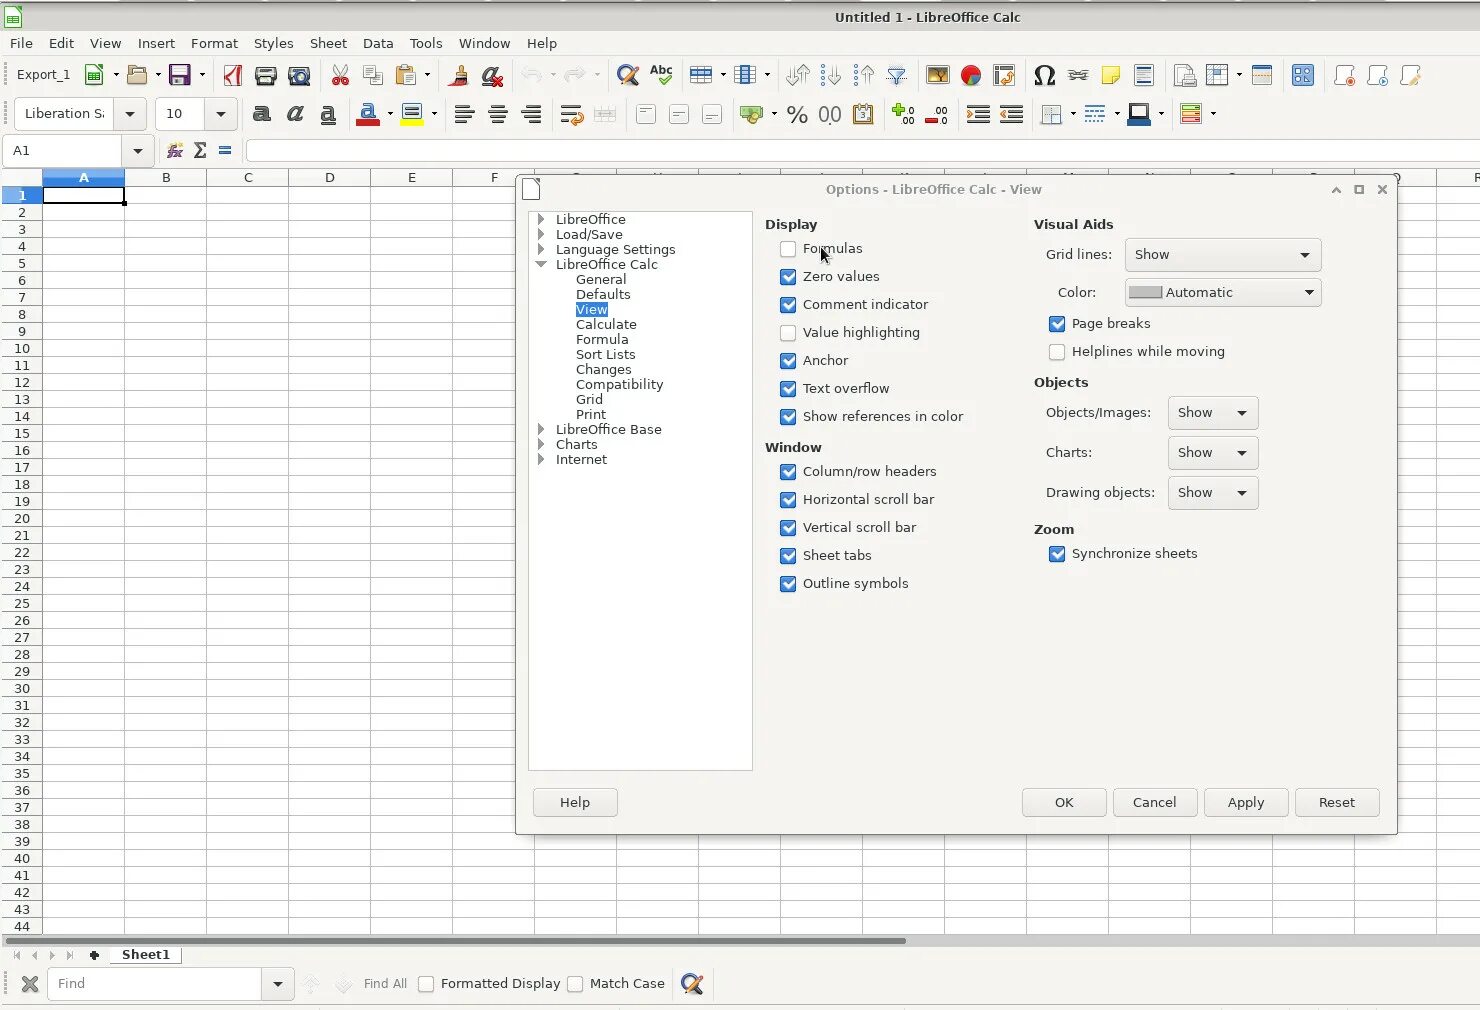
Task: Click the Insert Chart pie icon
Action: pos(970,75)
